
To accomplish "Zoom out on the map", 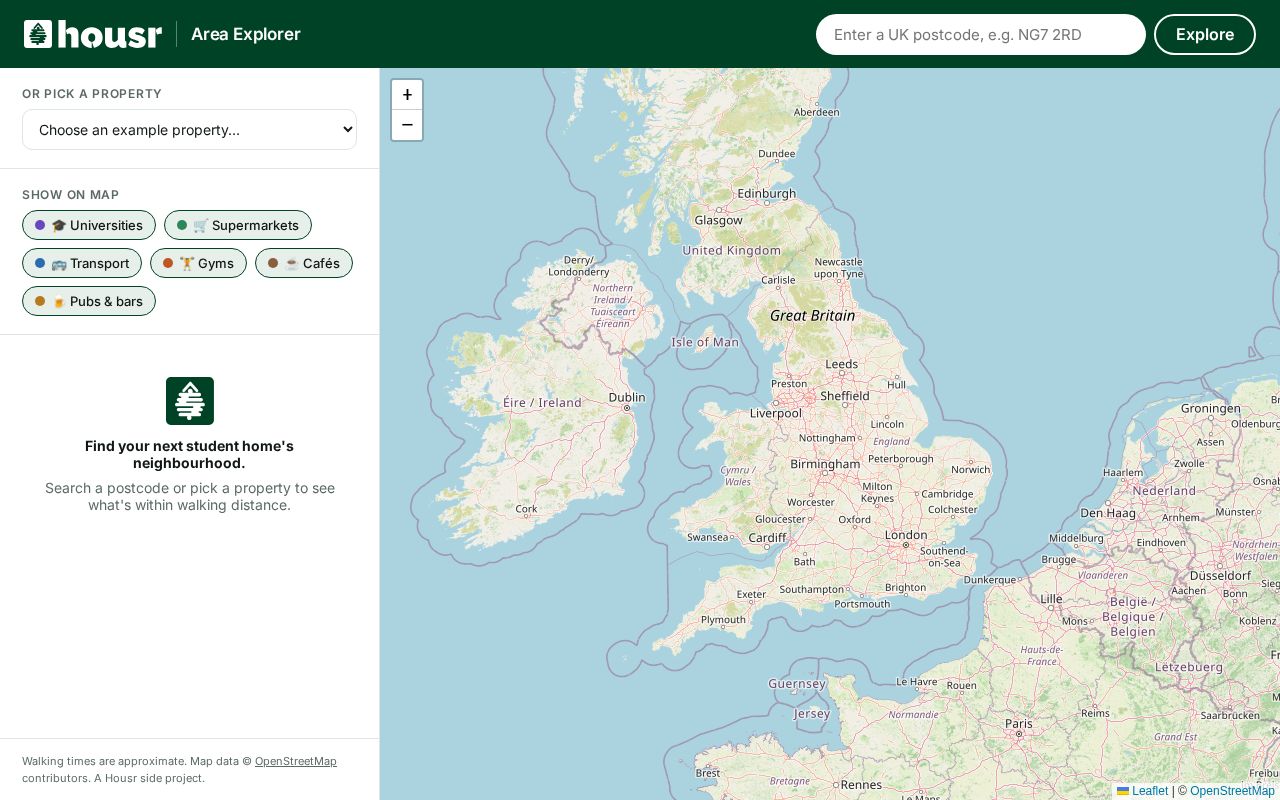I will pos(407,125).
